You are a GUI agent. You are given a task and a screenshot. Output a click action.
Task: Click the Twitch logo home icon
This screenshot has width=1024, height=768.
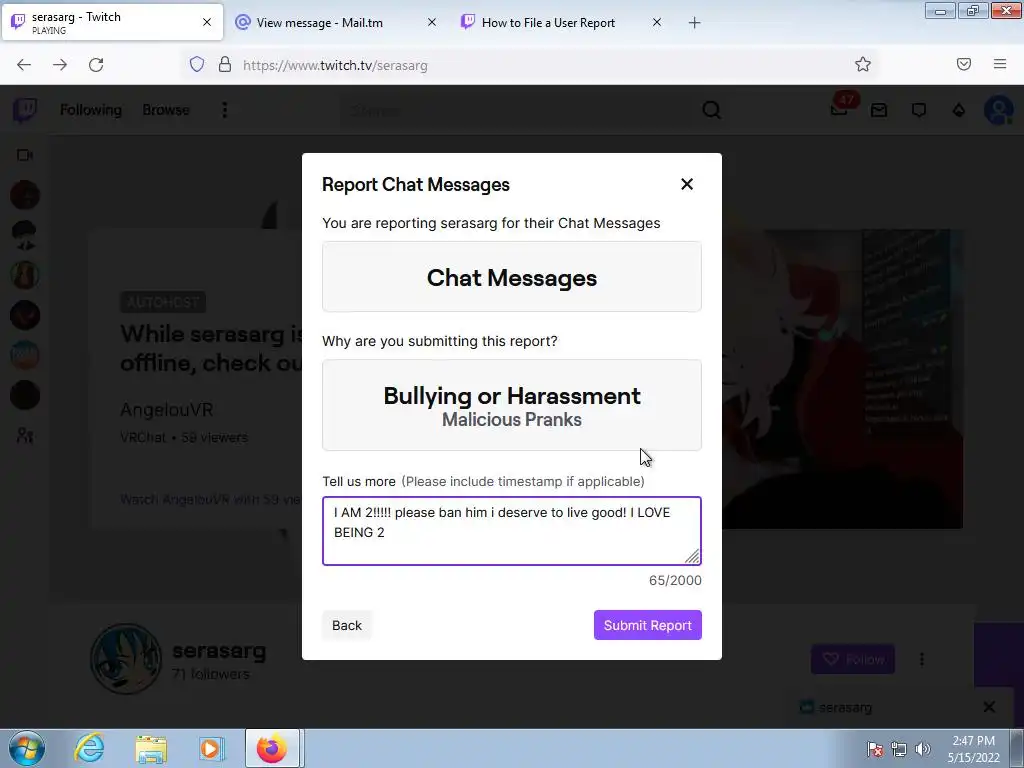pos(25,110)
